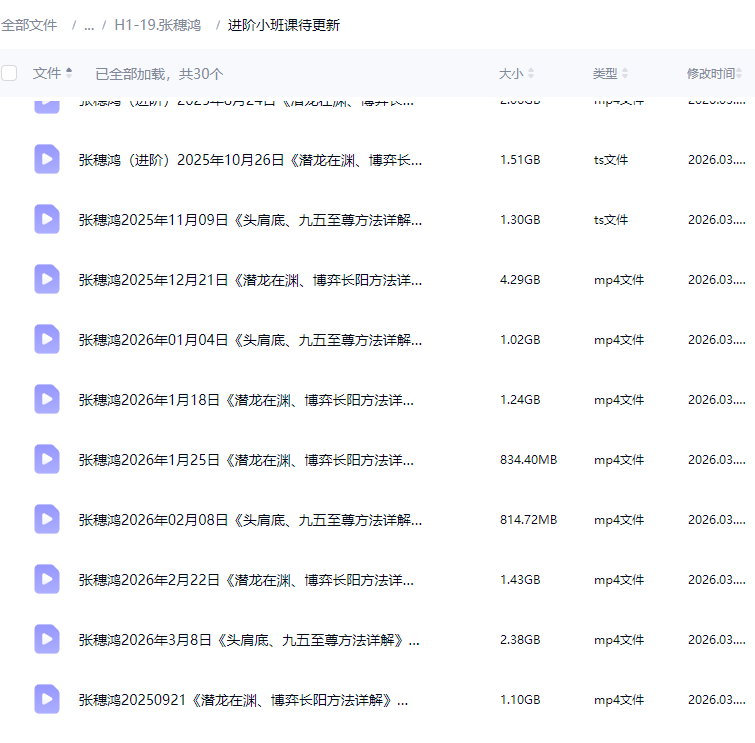Open file 张穗鸿2026年02月08日《头肩底
This screenshot has width=755, height=743.
(x=250, y=520)
